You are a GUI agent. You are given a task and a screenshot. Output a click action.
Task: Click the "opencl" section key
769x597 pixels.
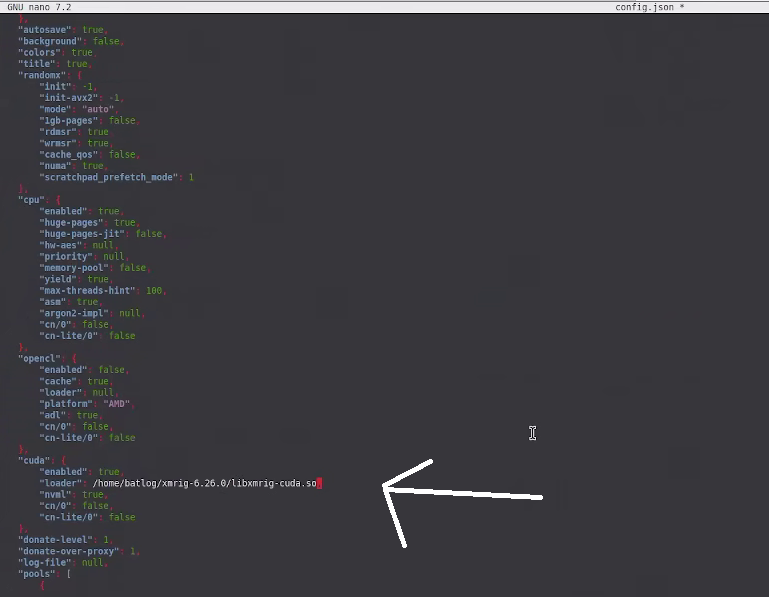click(39, 359)
